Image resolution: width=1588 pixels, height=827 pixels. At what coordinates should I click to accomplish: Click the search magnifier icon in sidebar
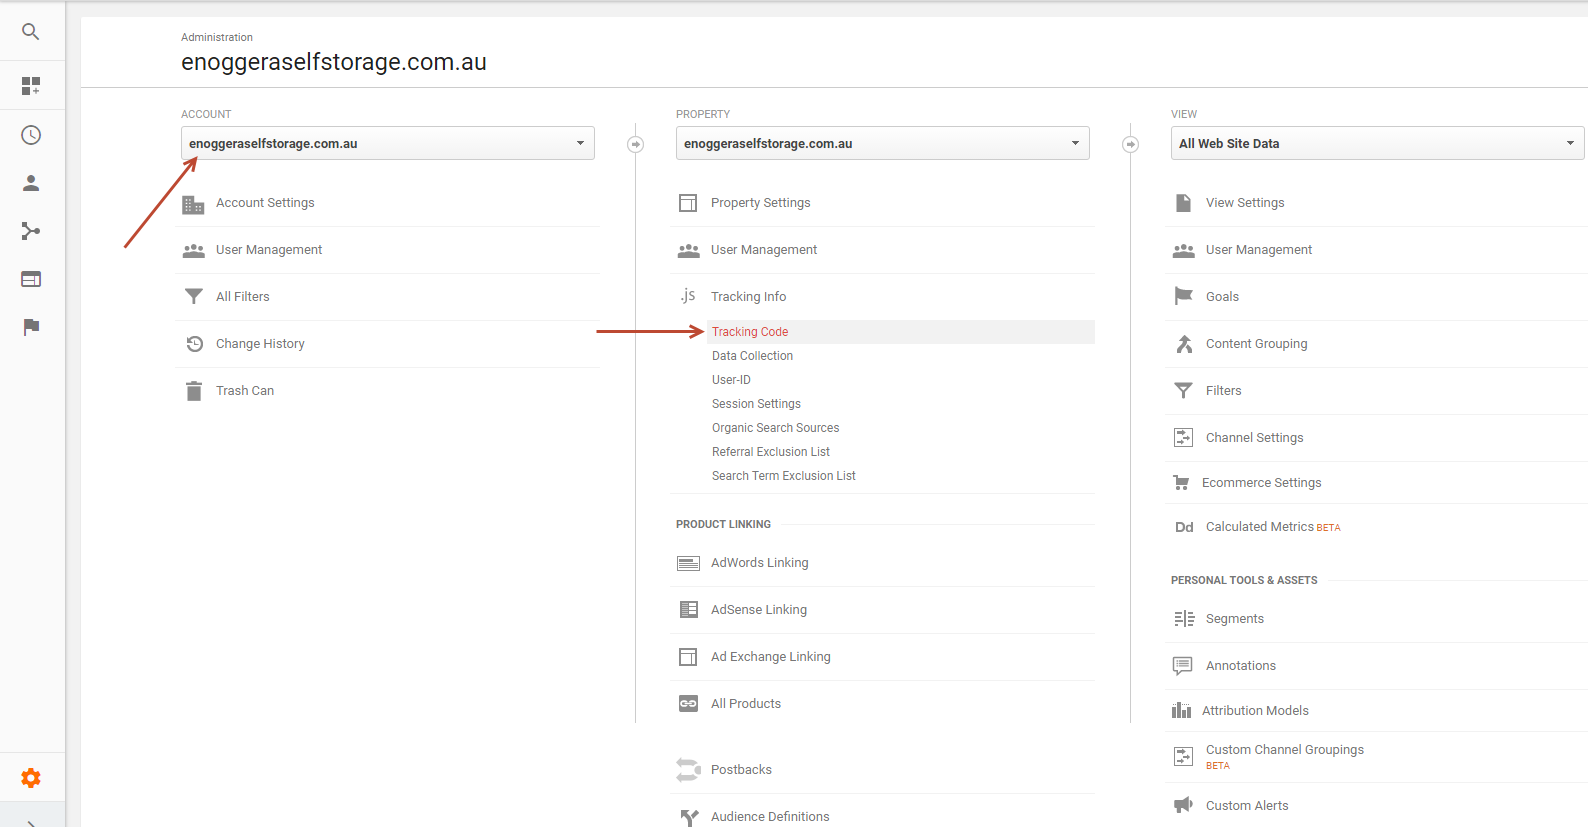[x=31, y=32]
